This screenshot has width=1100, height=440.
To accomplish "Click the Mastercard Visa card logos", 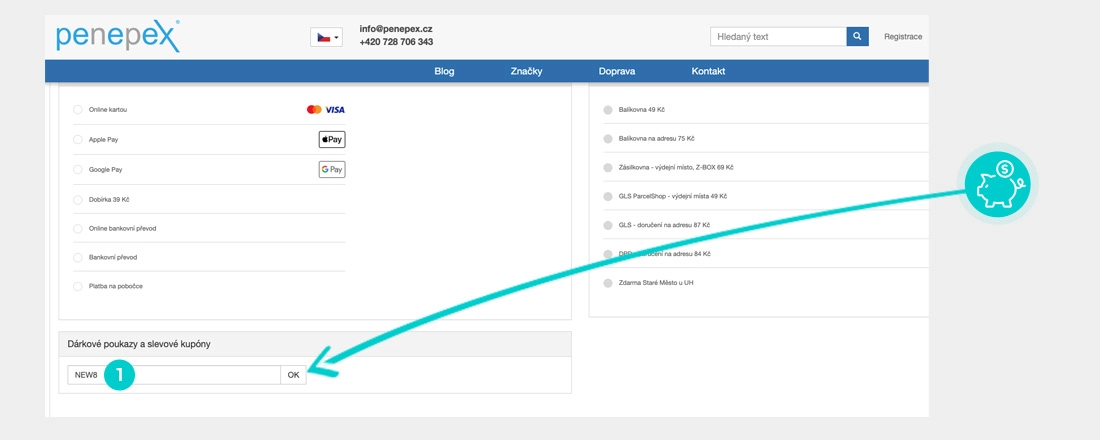I will (325, 110).
